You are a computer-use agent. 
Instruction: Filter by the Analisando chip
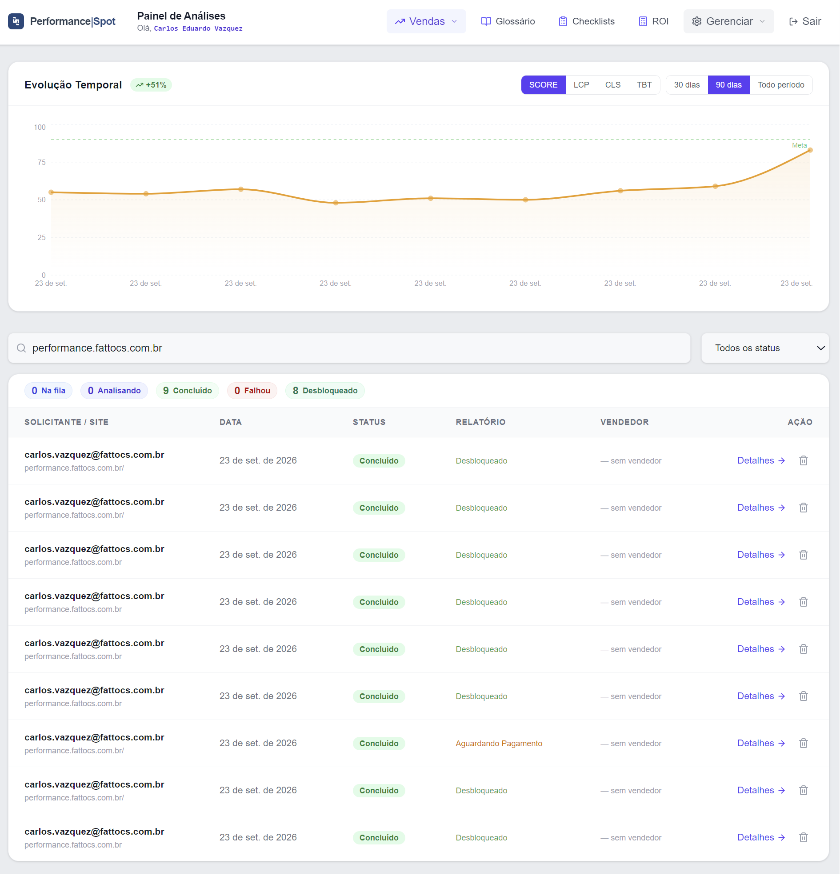[x=114, y=391]
